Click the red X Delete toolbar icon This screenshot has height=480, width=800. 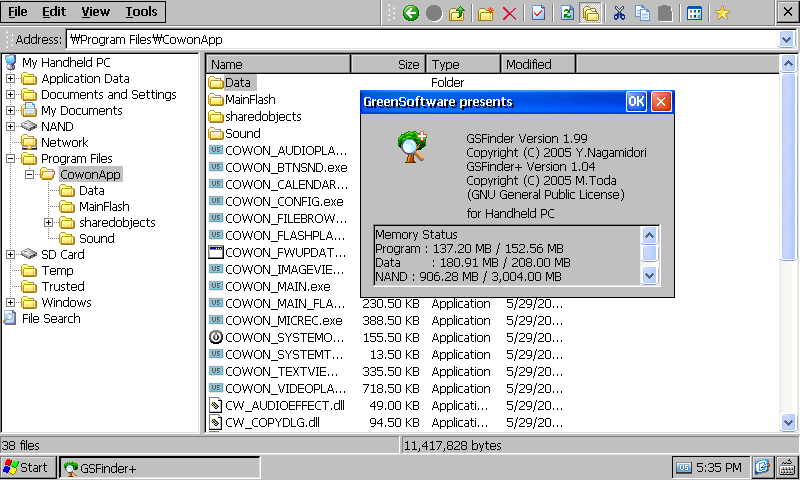click(x=509, y=13)
